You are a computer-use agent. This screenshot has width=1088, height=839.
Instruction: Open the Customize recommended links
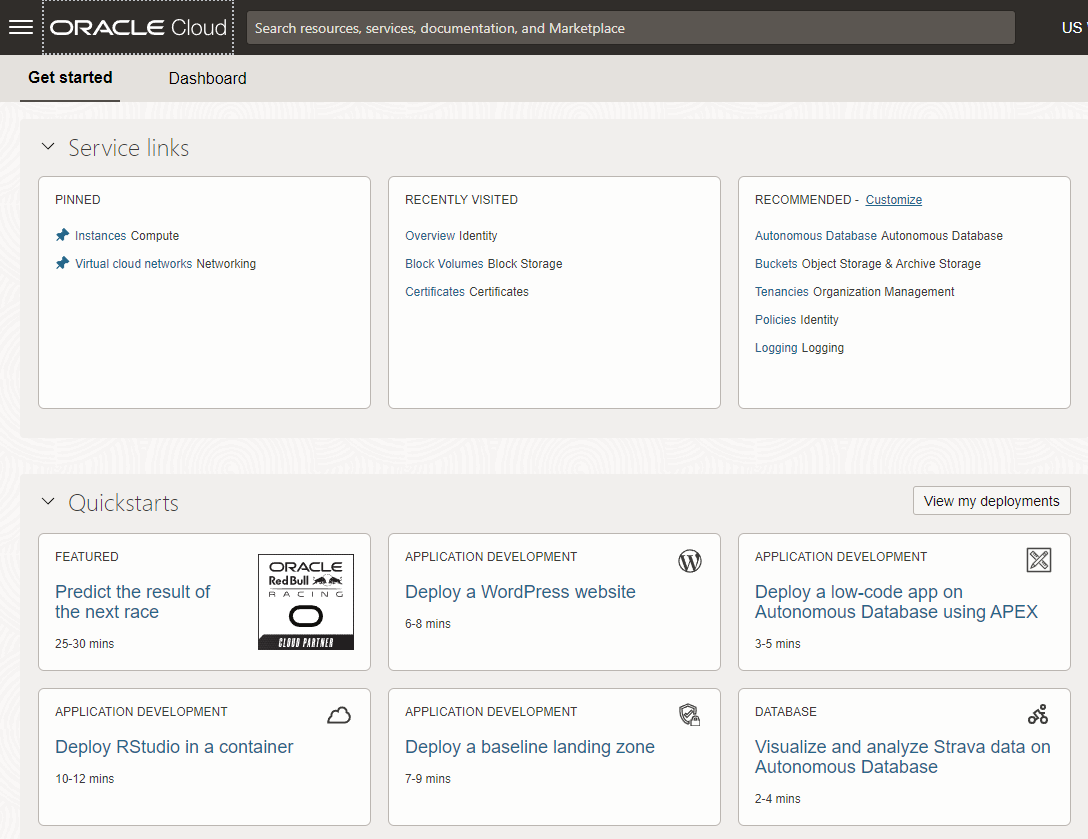894,200
